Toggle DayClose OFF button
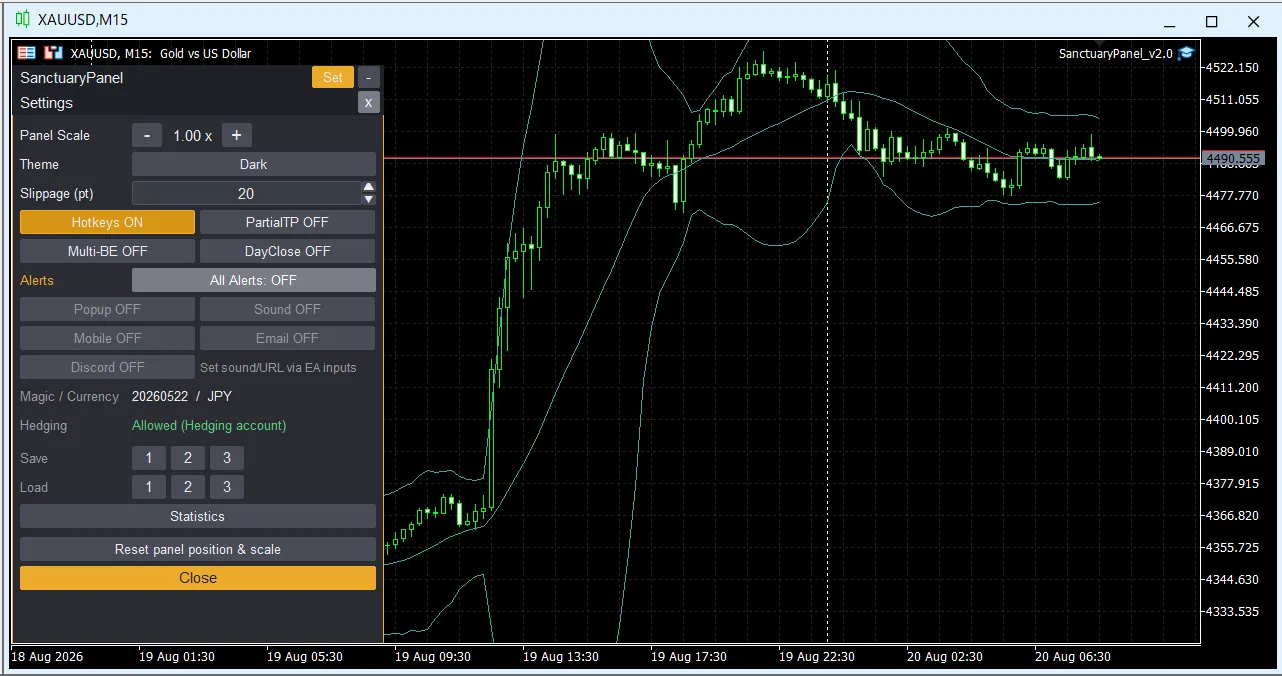The width and height of the screenshot is (1282, 676). point(287,251)
